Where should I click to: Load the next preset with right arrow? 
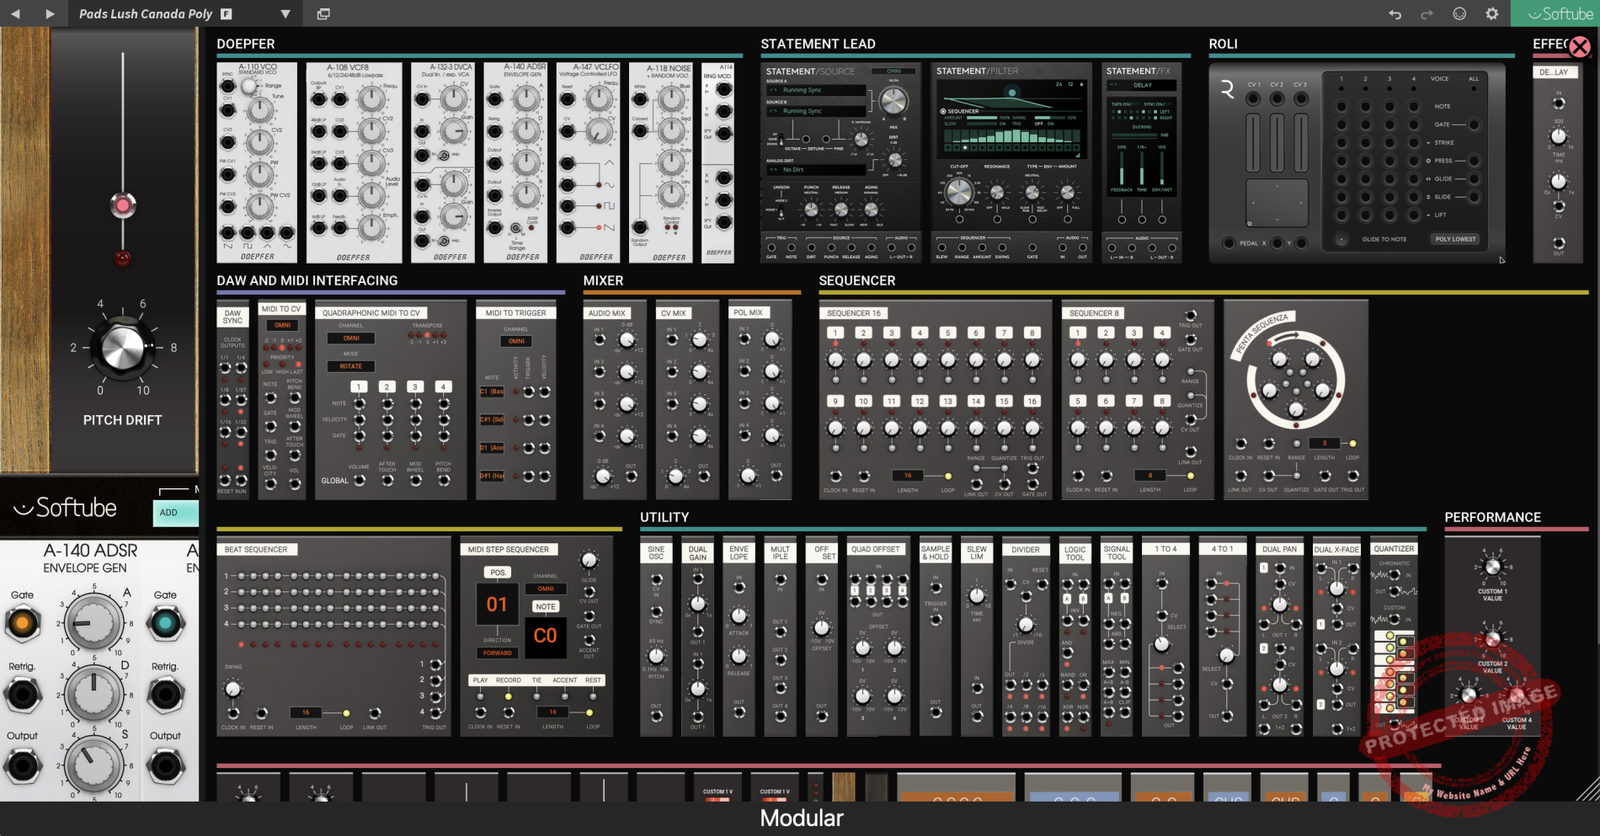pyautogui.click(x=50, y=14)
